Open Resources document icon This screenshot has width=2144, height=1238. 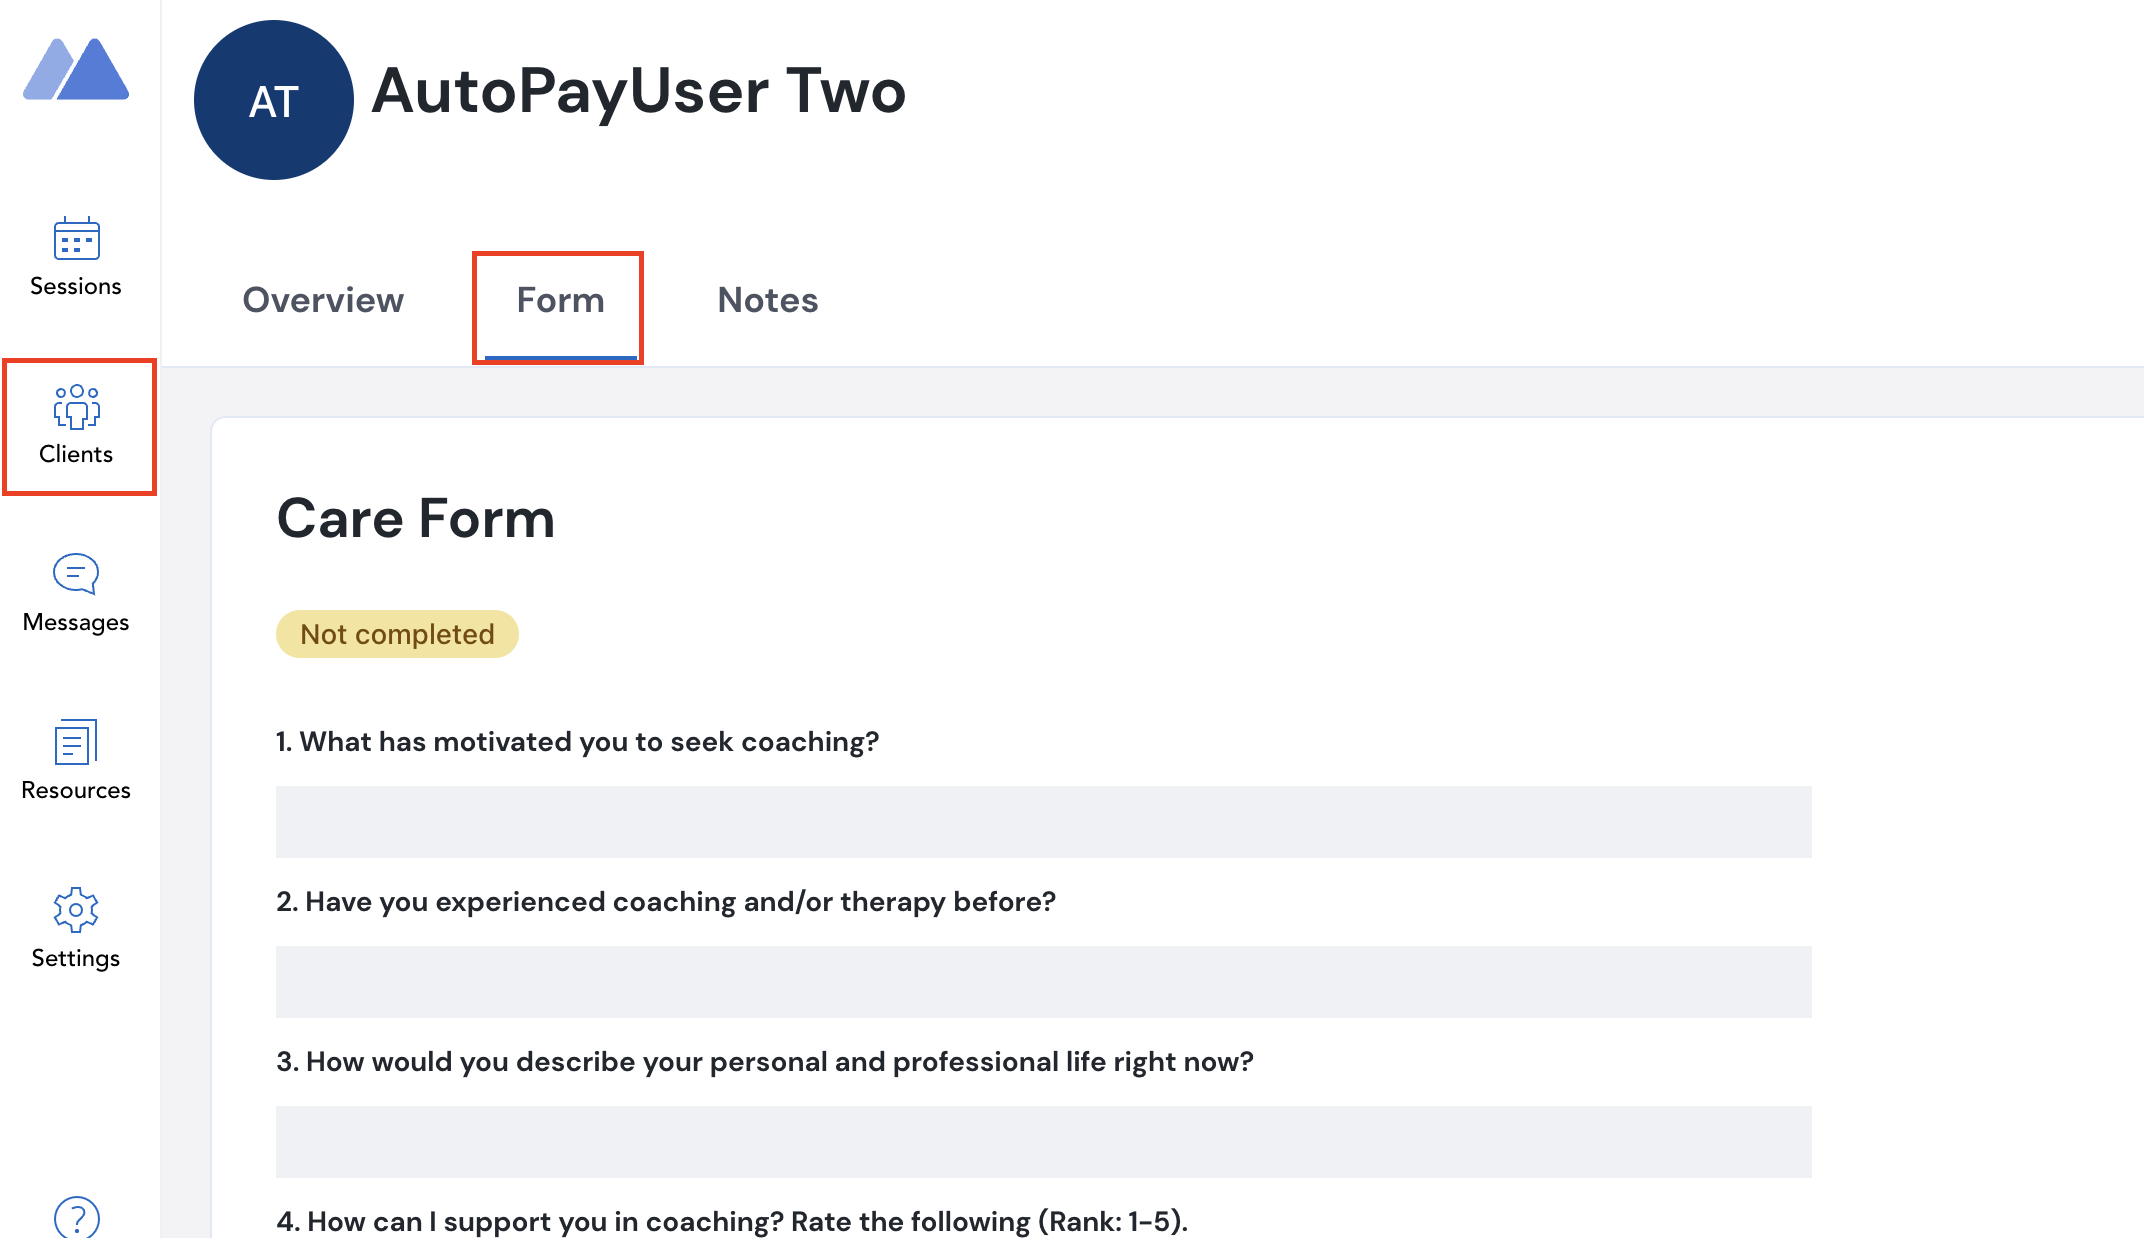click(76, 742)
